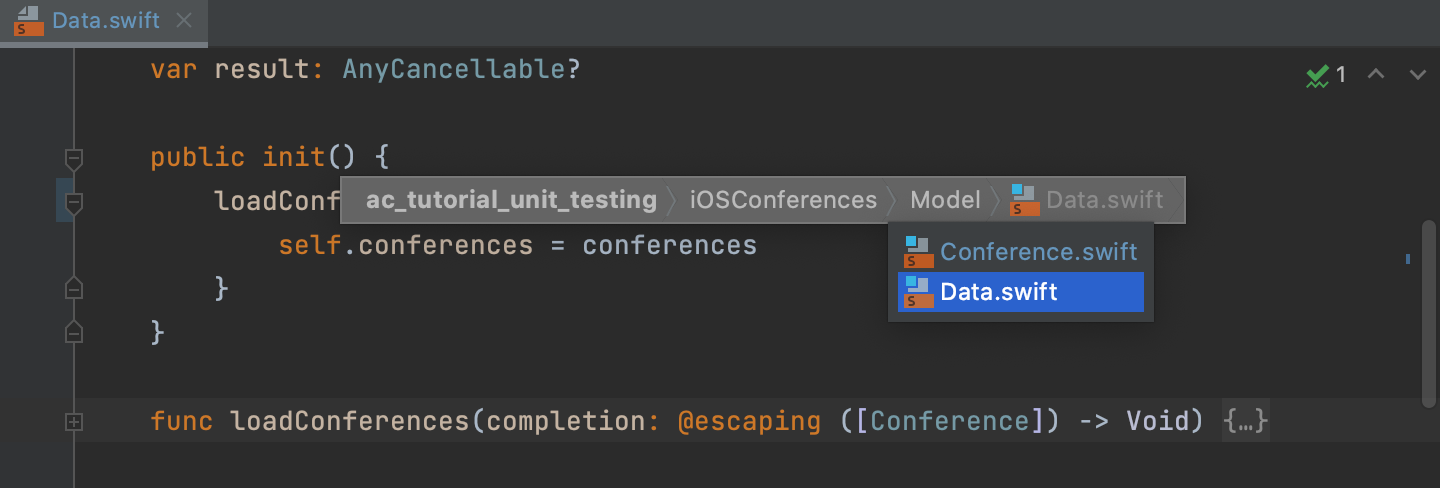The width and height of the screenshot is (1440, 488).
Task: Close the Data.swift editor tab
Action: click(184, 21)
